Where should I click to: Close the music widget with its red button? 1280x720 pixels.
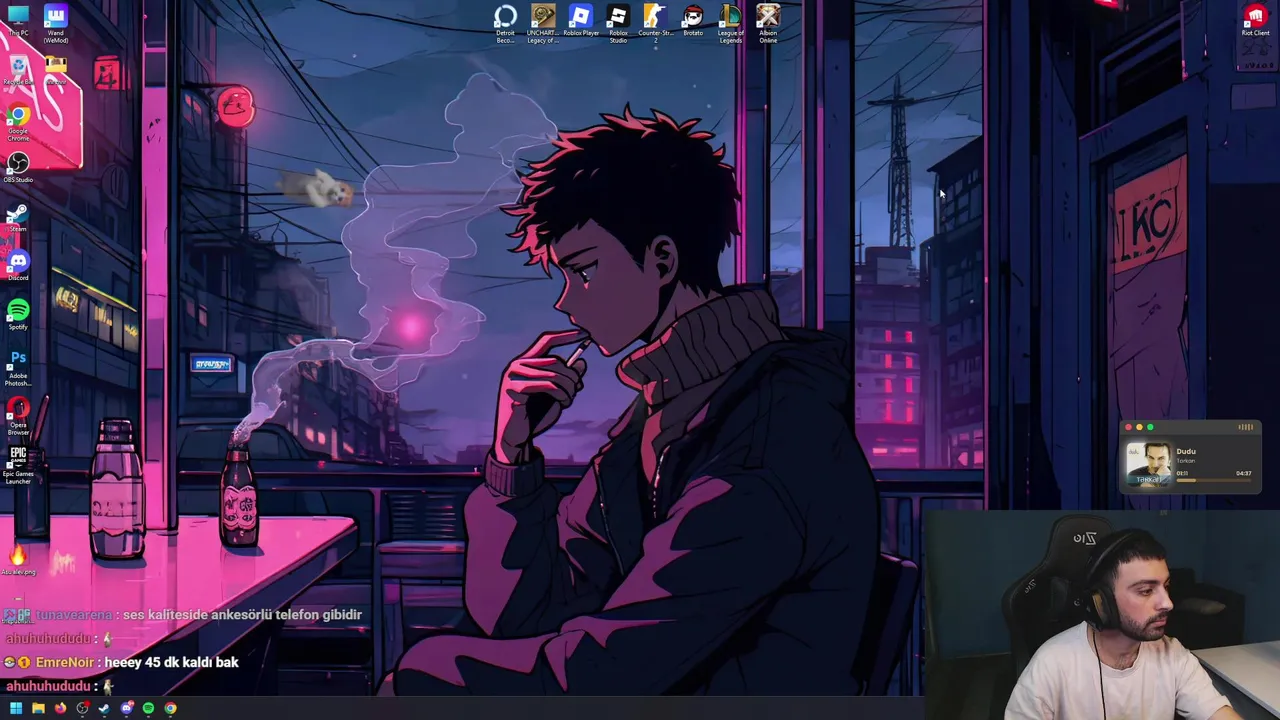pos(1128,428)
